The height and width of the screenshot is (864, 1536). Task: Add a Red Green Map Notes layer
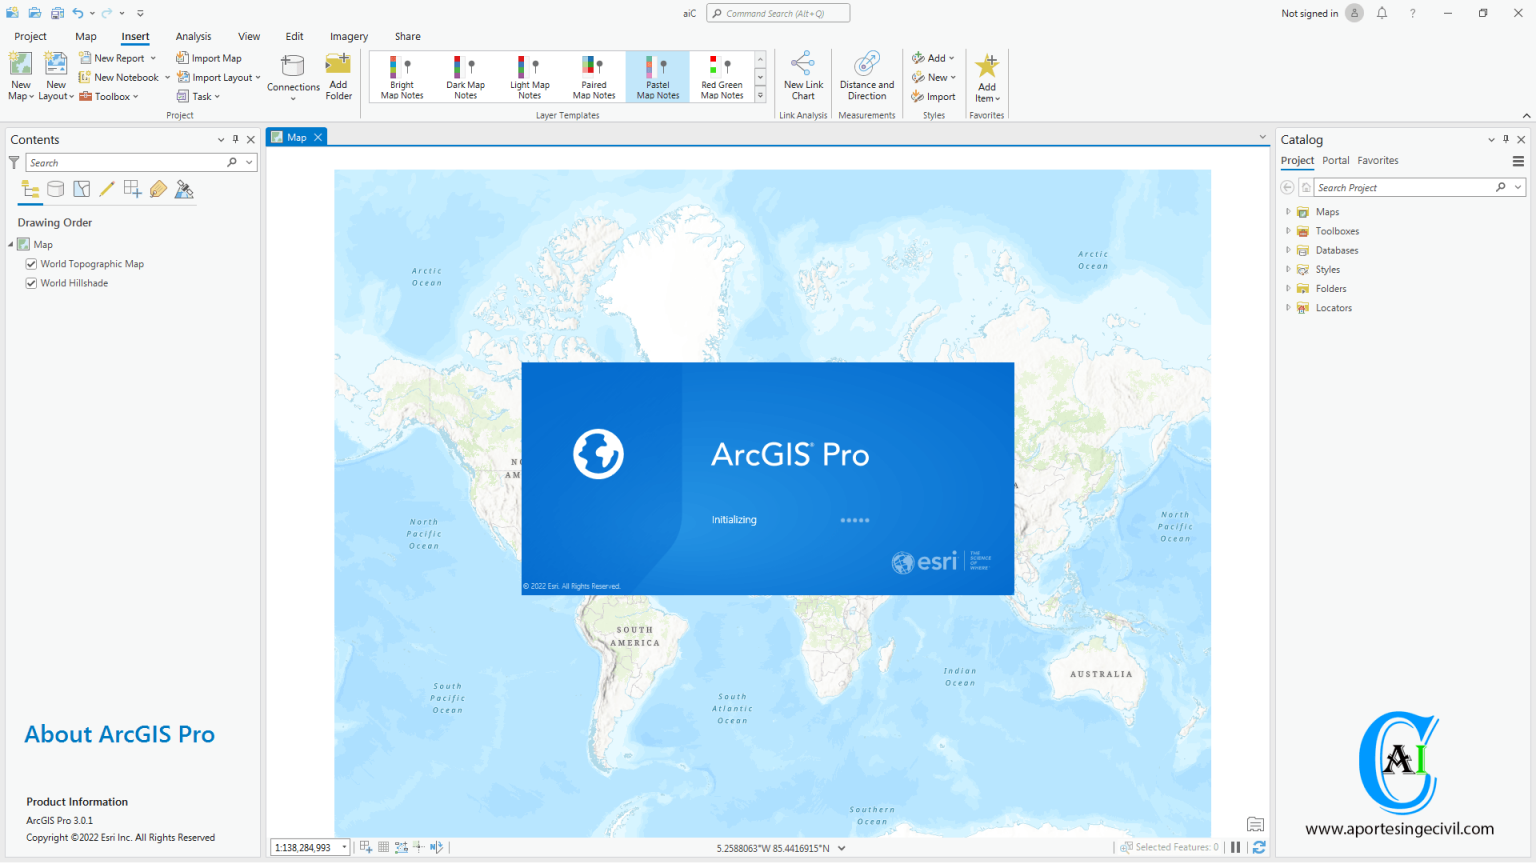click(721, 76)
